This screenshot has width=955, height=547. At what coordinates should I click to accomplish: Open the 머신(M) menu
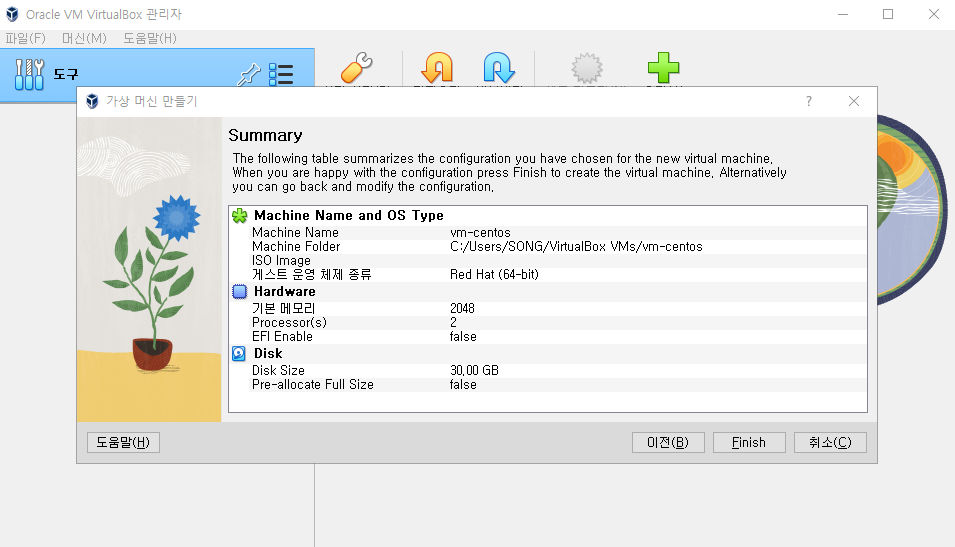84,38
